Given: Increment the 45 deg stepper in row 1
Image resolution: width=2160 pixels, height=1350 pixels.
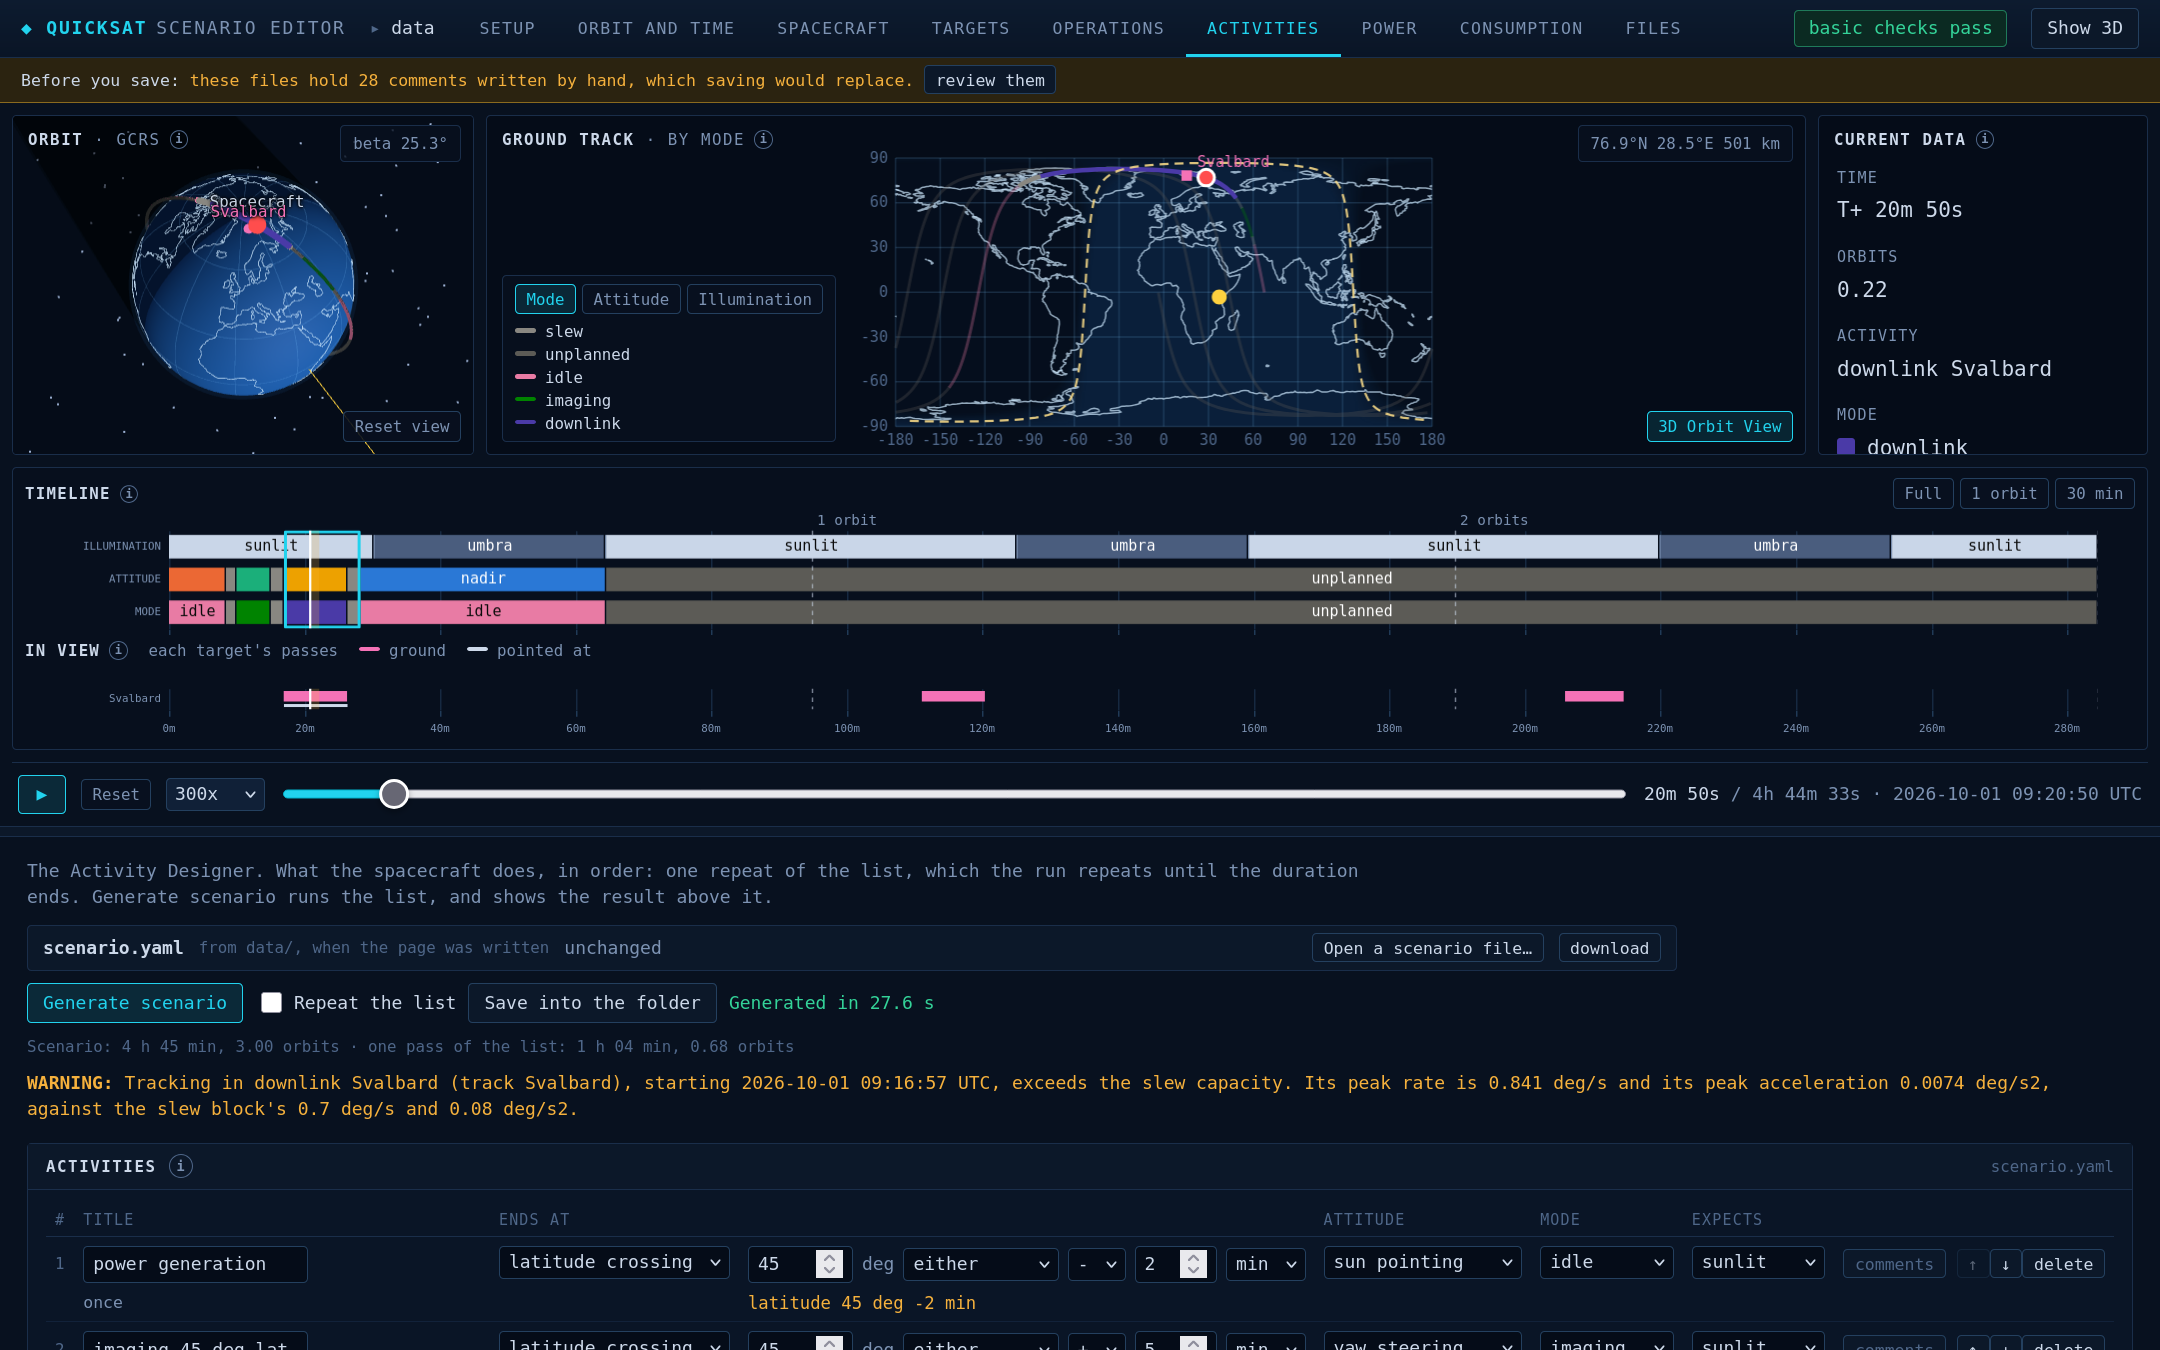Looking at the screenshot, I should pos(829,1257).
